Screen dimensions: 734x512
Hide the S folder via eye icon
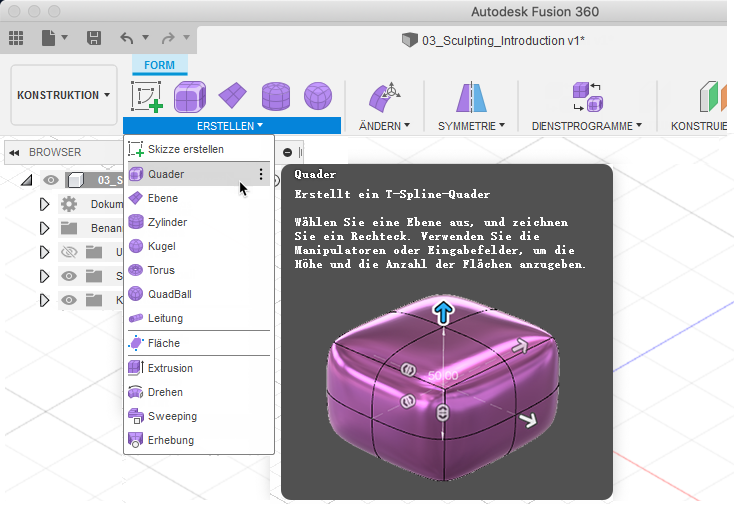click(x=69, y=276)
